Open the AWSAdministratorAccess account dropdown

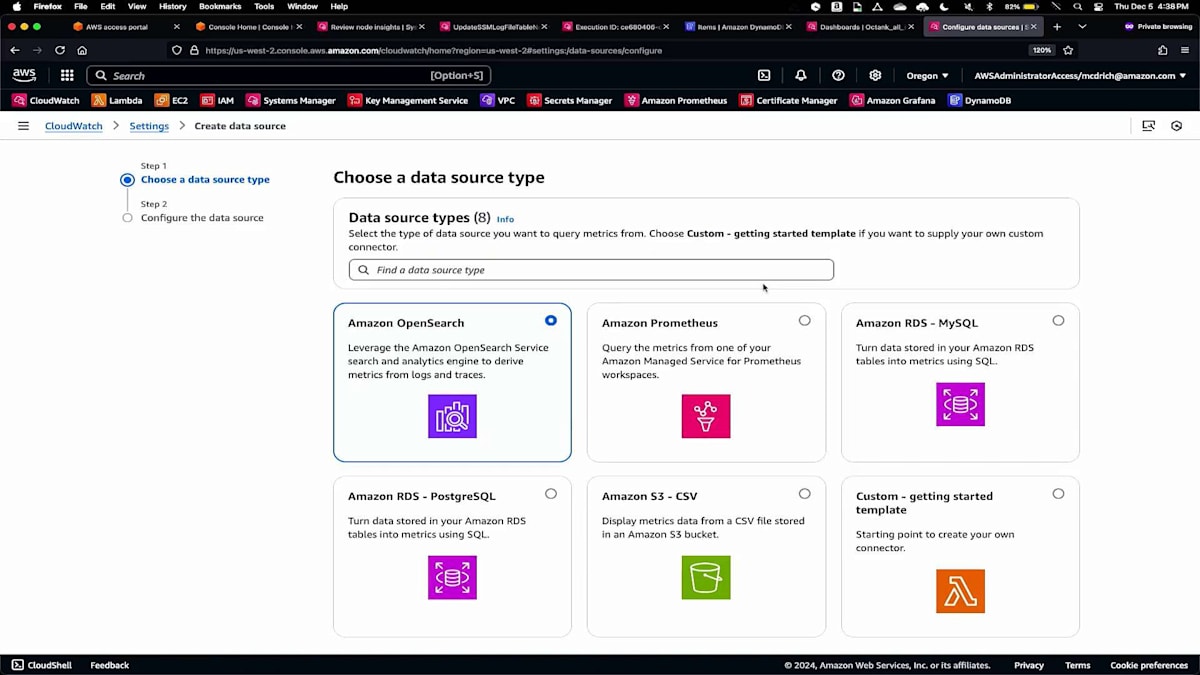(x=1080, y=75)
